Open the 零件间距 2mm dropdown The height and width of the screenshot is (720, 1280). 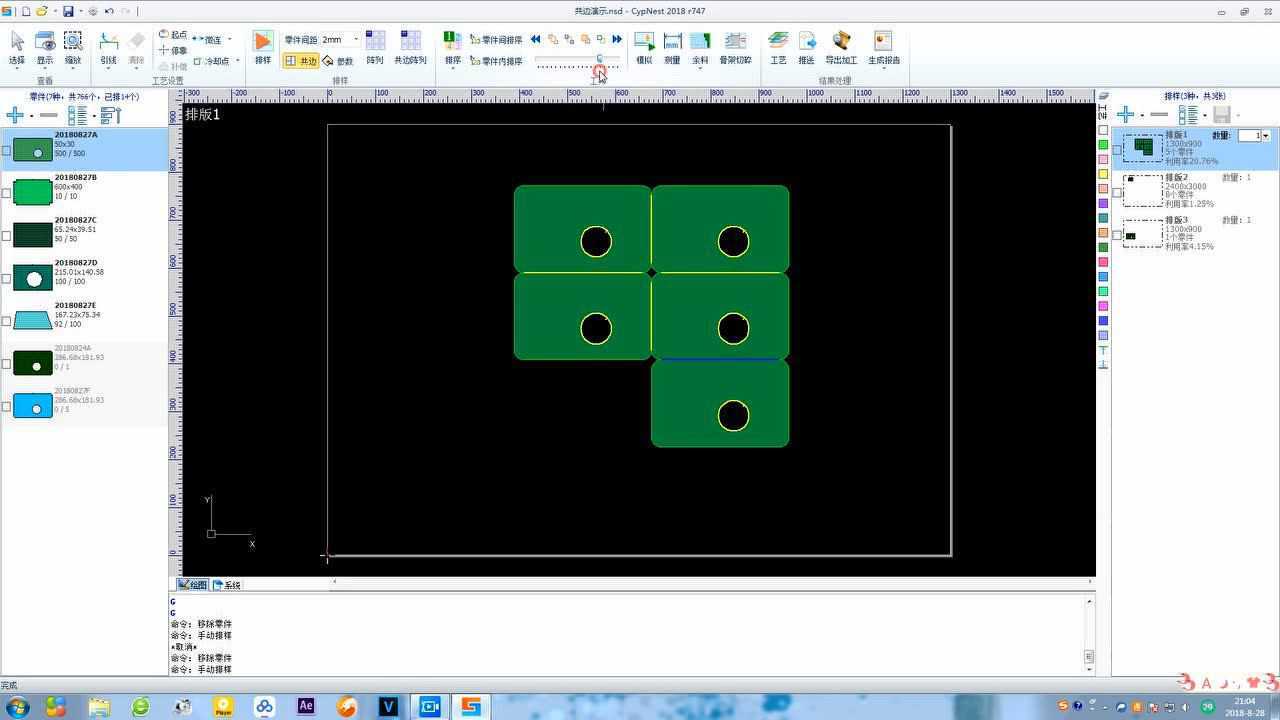(356, 40)
